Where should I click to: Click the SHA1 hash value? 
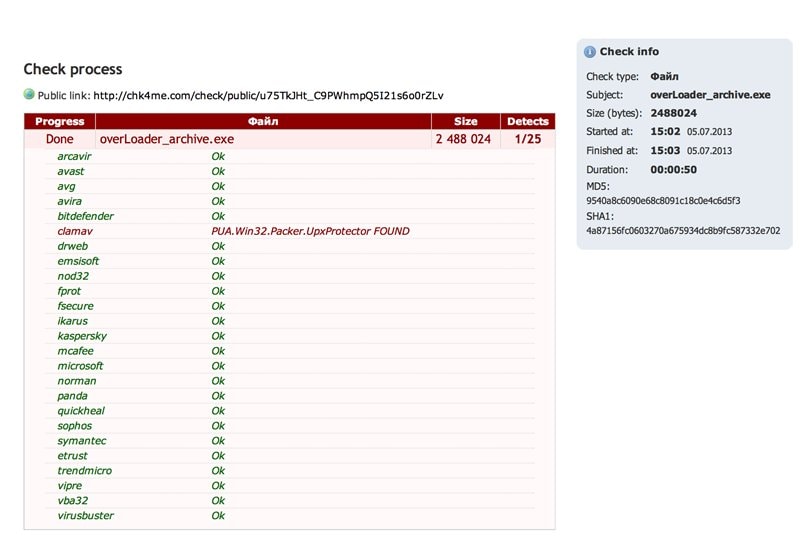click(683, 231)
